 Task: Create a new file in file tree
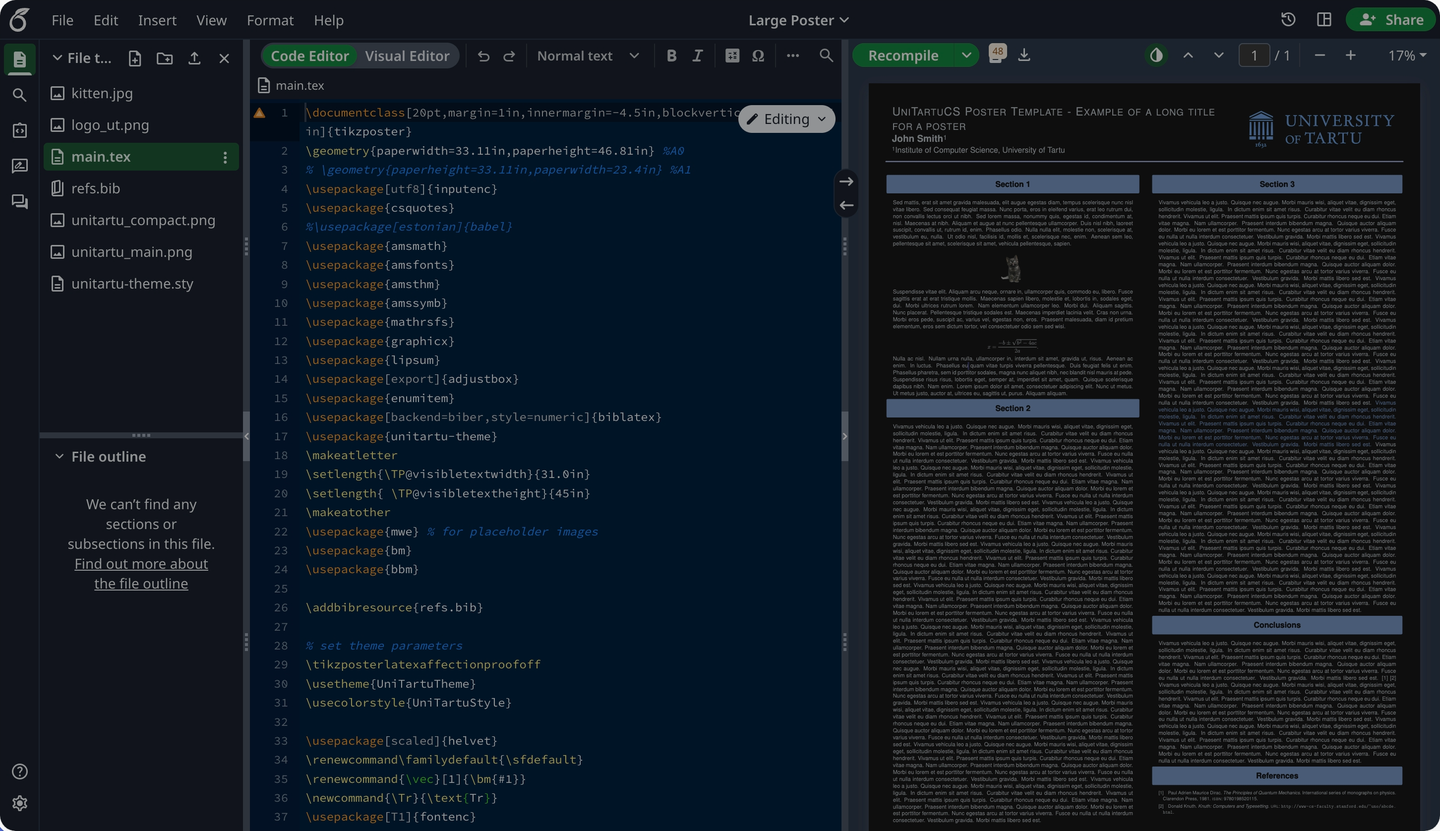click(x=135, y=59)
